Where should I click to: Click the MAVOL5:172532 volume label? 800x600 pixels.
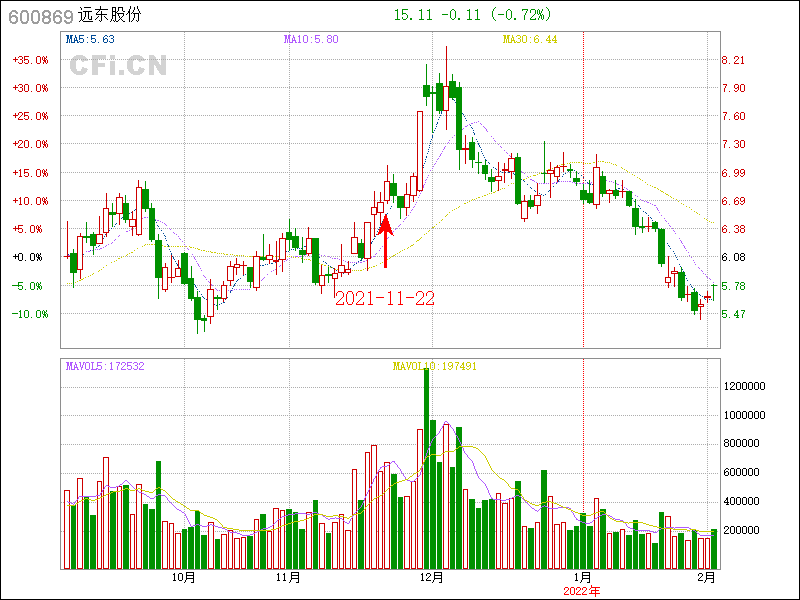click(105, 366)
